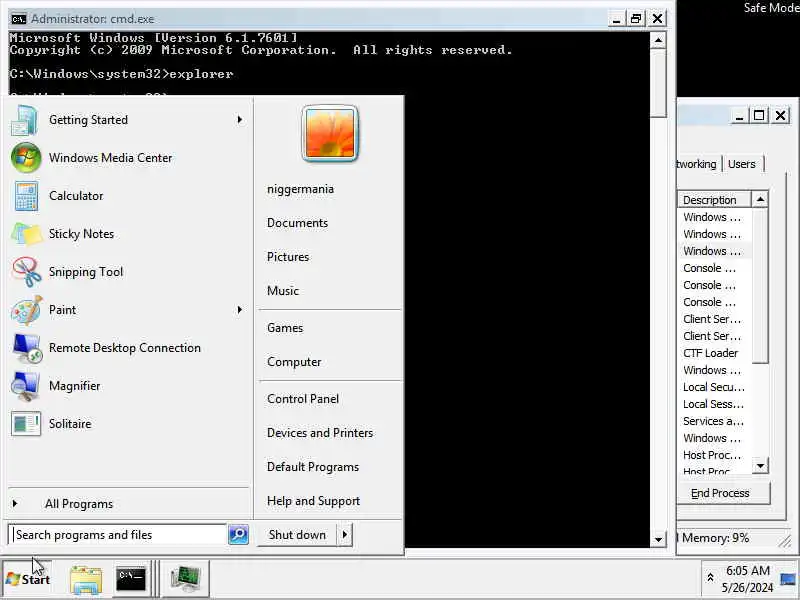Image resolution: width=800 pixels, height=600 pixels.
Task: Select the CTF Loader process row
Action: [x=714, y=353]
